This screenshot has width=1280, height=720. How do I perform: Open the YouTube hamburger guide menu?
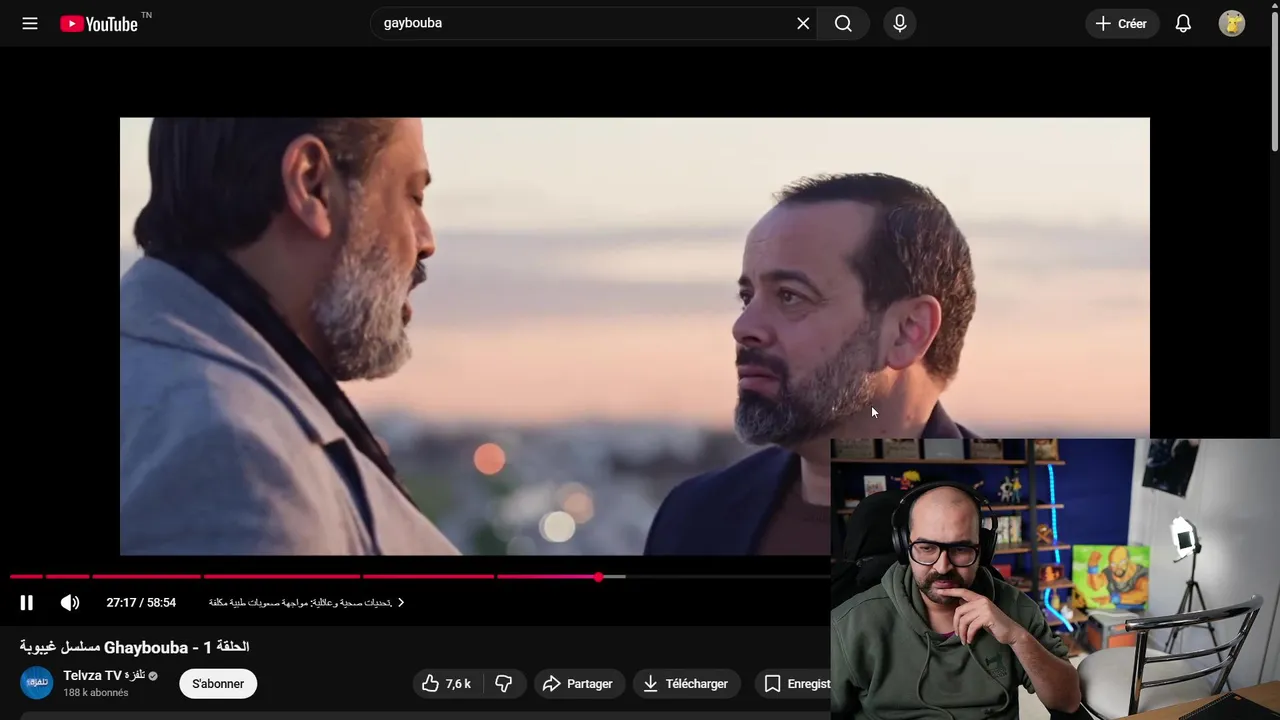tap(30, 23)
